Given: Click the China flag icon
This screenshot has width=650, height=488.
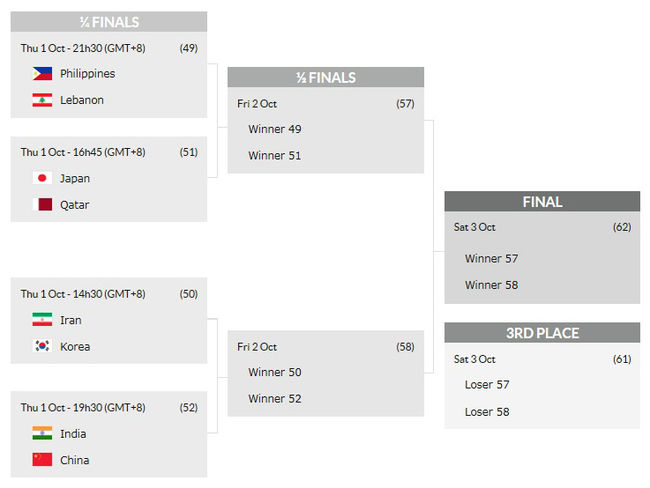Looking at the screenshot, I should [42, 460].
